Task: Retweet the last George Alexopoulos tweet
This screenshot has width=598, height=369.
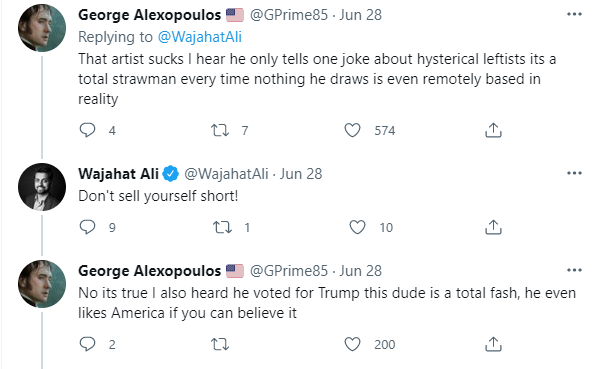Action: [x=220, y=345]
